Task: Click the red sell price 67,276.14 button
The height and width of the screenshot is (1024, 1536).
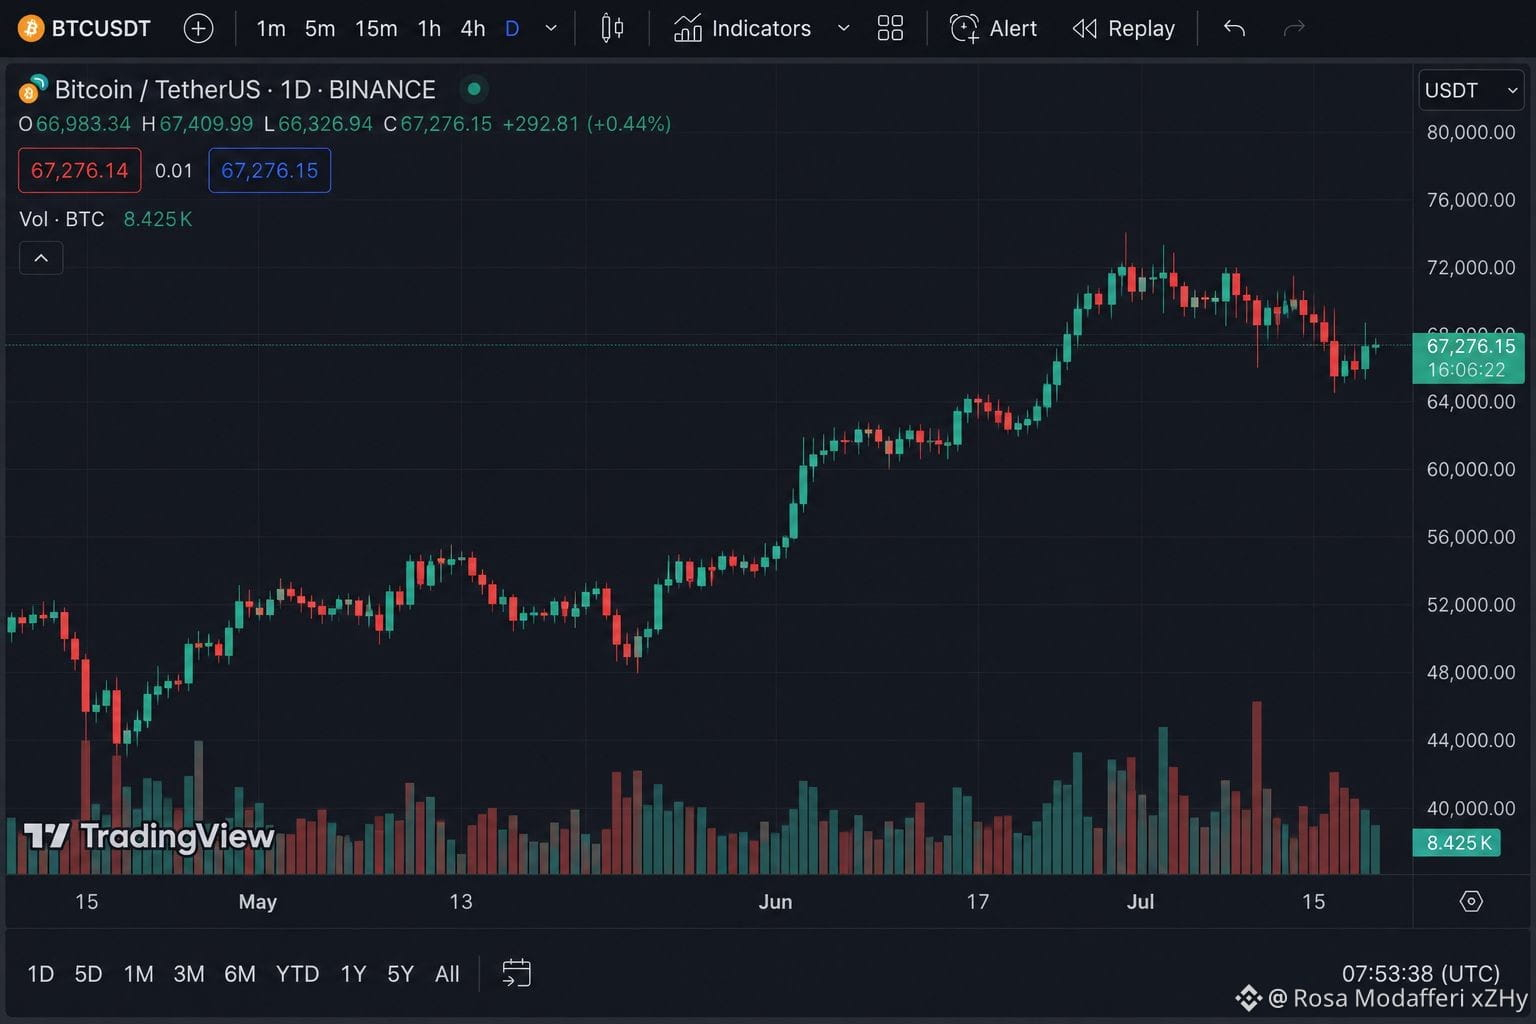Action: pos(80,170)
